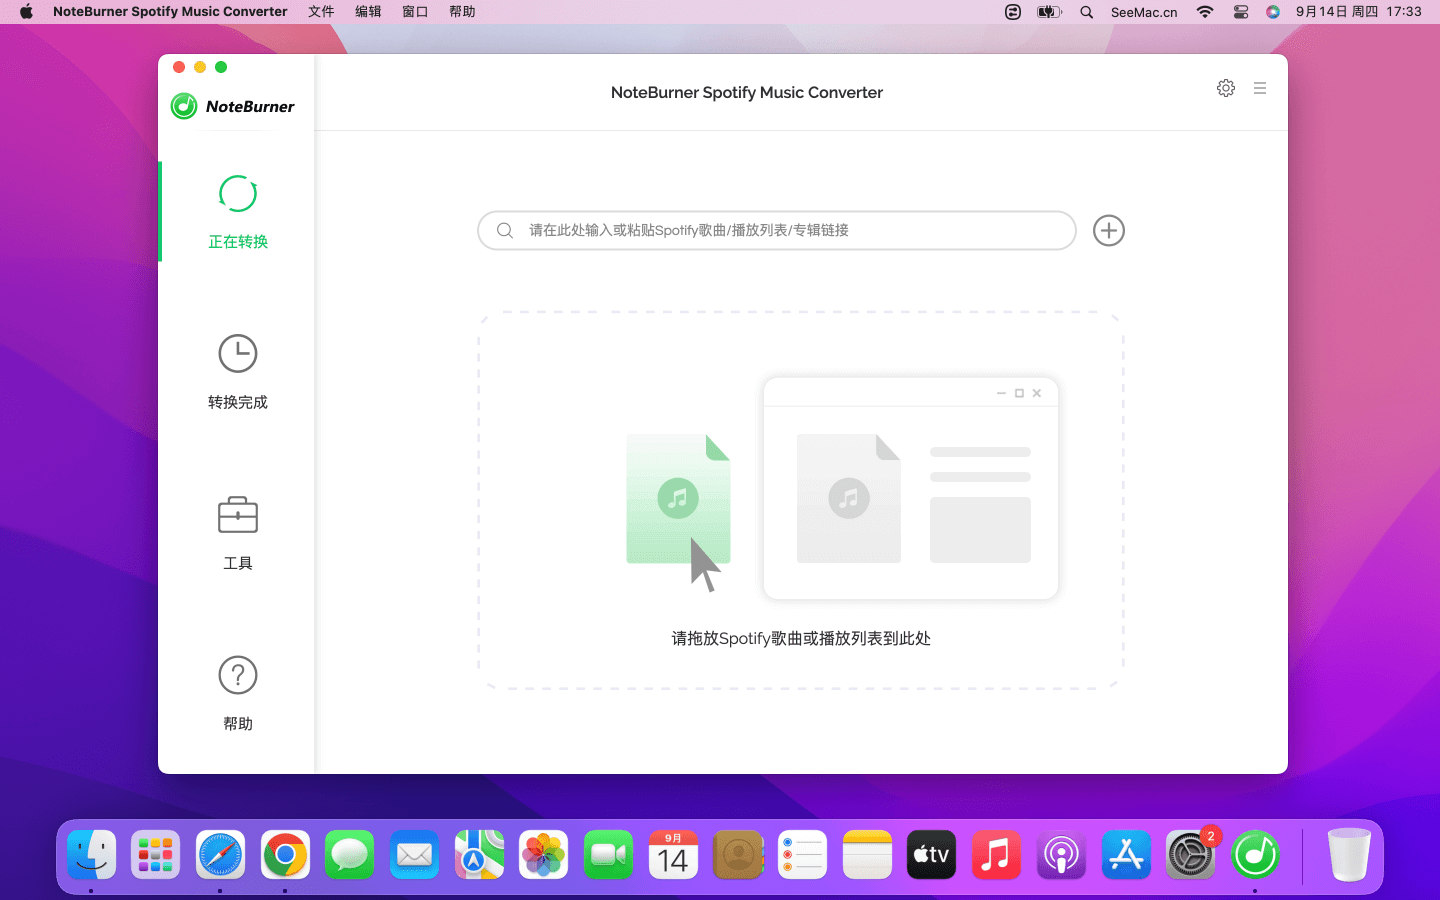Launch Safari from the Dock

(x=220, y=855)
